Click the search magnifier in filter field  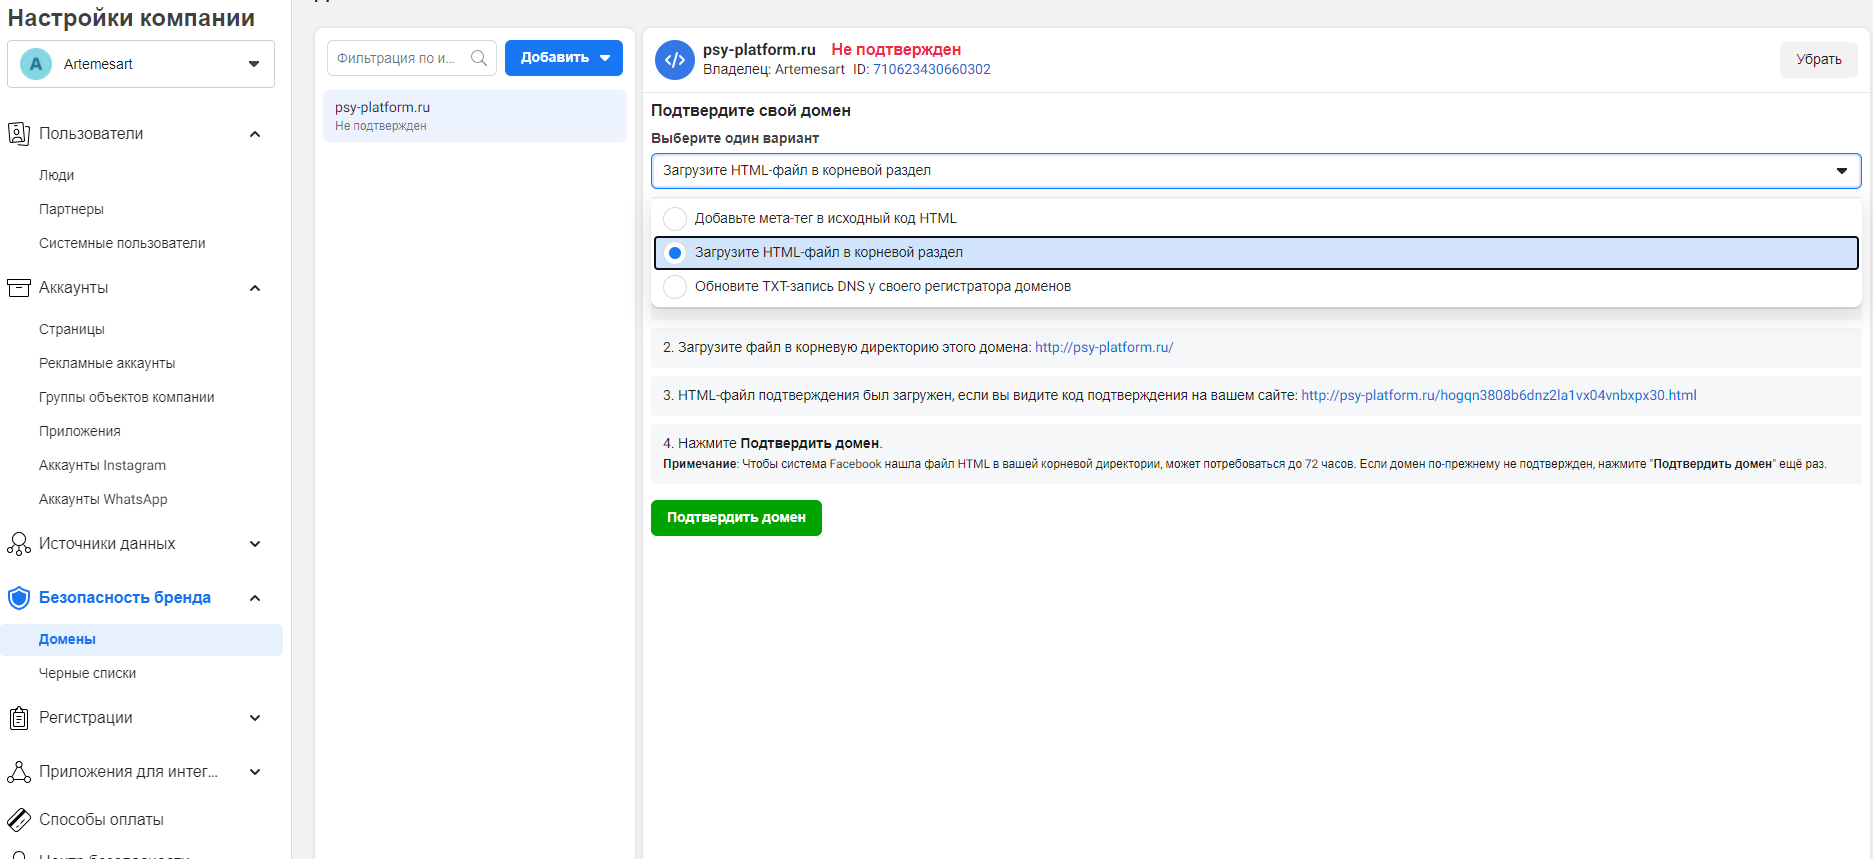coord(479,58)
